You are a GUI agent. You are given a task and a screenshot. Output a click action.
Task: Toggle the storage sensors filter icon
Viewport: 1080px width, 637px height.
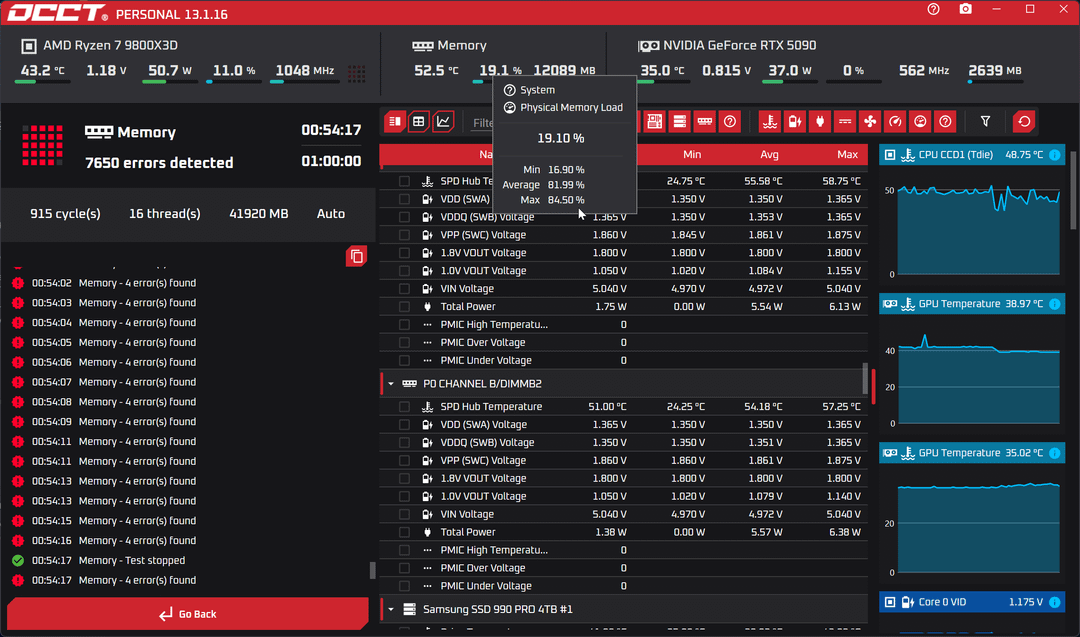click(x=680, y=122)
